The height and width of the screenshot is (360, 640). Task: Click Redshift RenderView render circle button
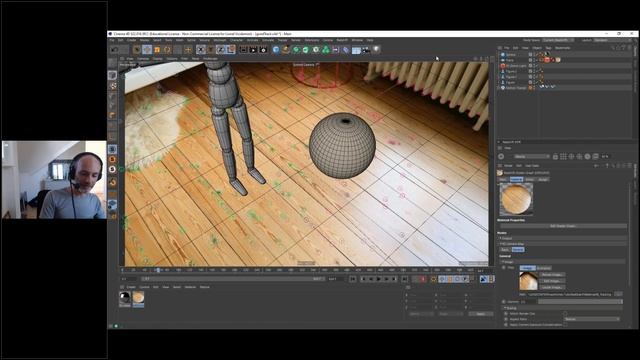coord(501,156)
